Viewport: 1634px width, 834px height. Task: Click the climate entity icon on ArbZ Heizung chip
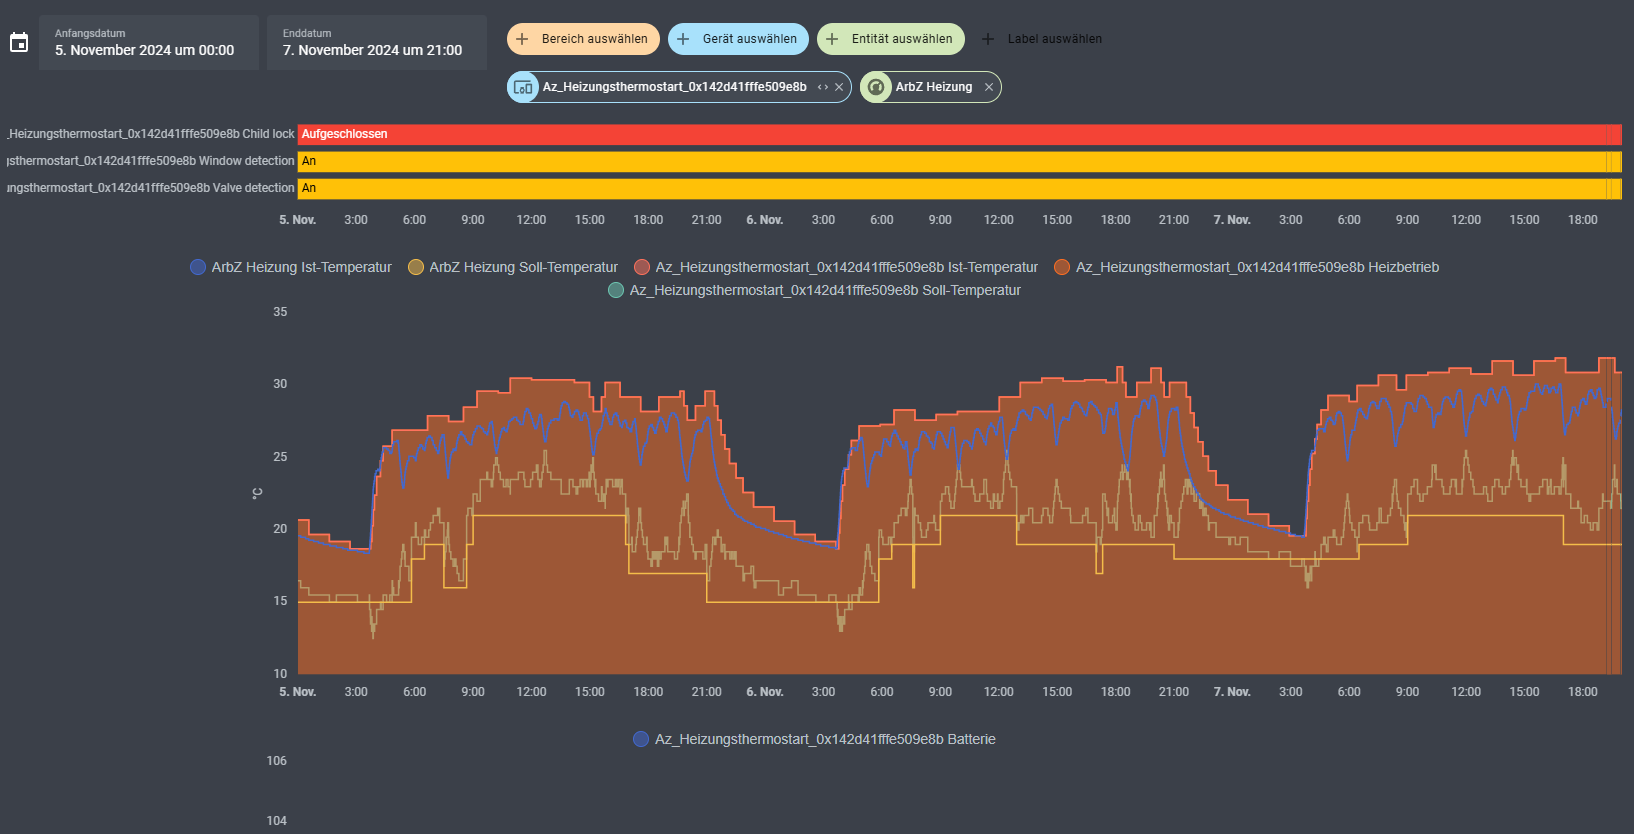click(x=876, y=87)
